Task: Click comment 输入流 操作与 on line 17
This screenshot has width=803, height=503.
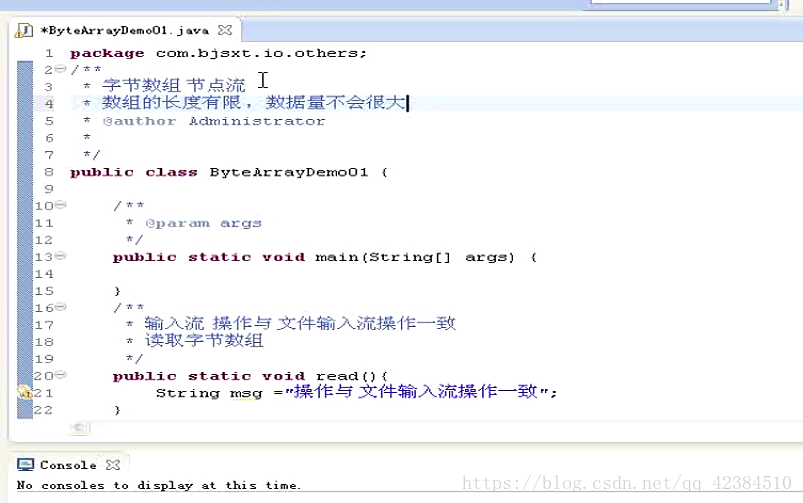Action: click(x=207, y=324)
